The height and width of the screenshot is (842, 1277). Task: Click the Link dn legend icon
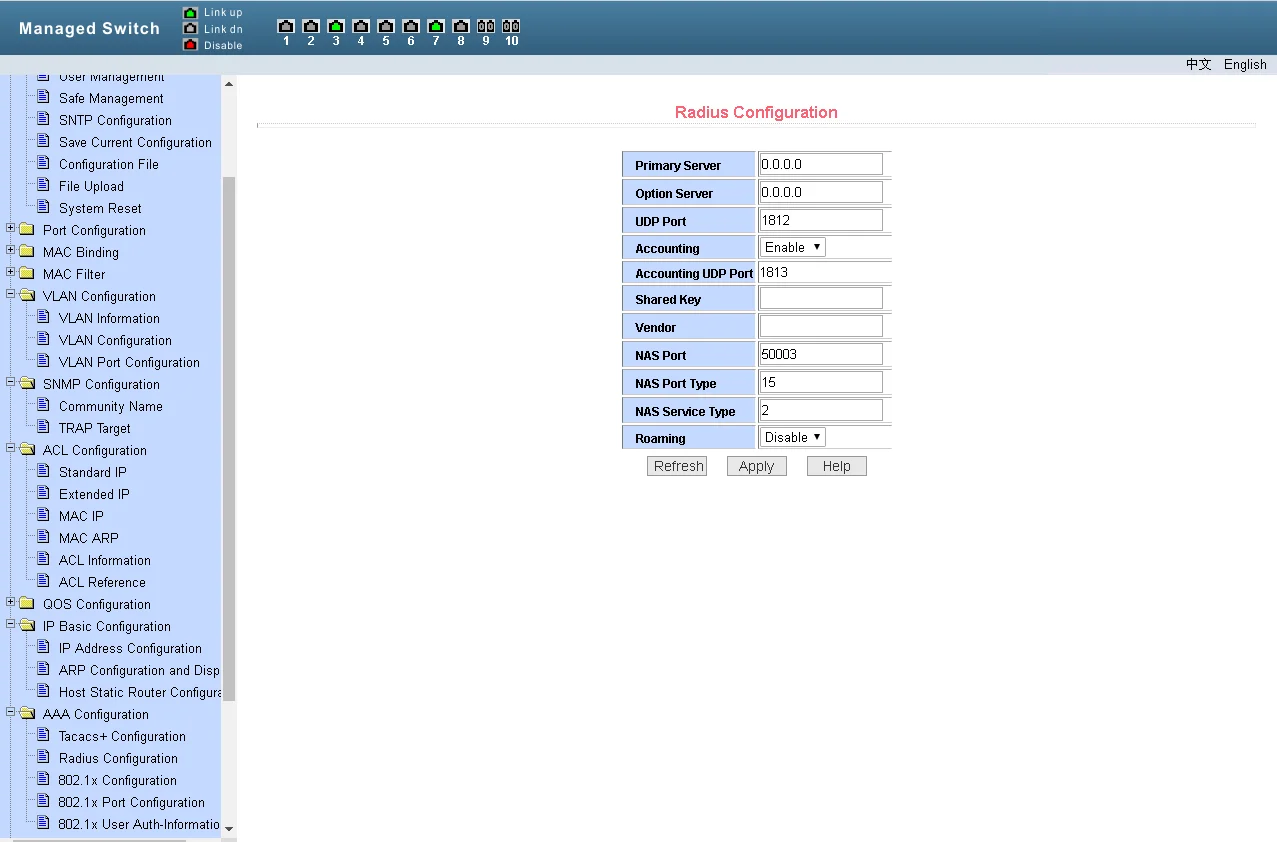coord(191,28)
